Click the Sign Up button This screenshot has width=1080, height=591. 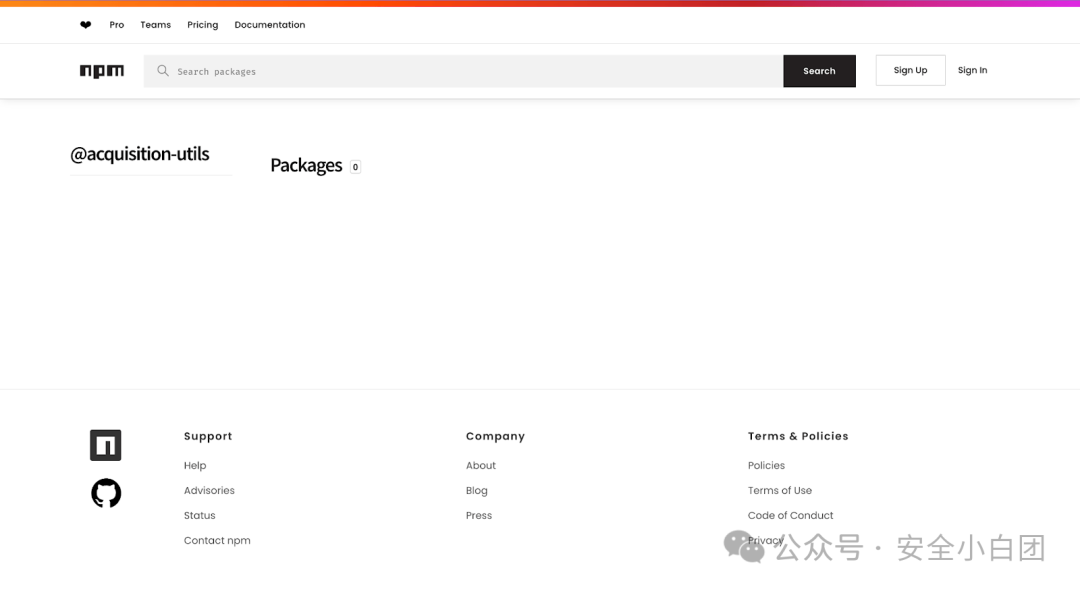[x=911, y=70]
